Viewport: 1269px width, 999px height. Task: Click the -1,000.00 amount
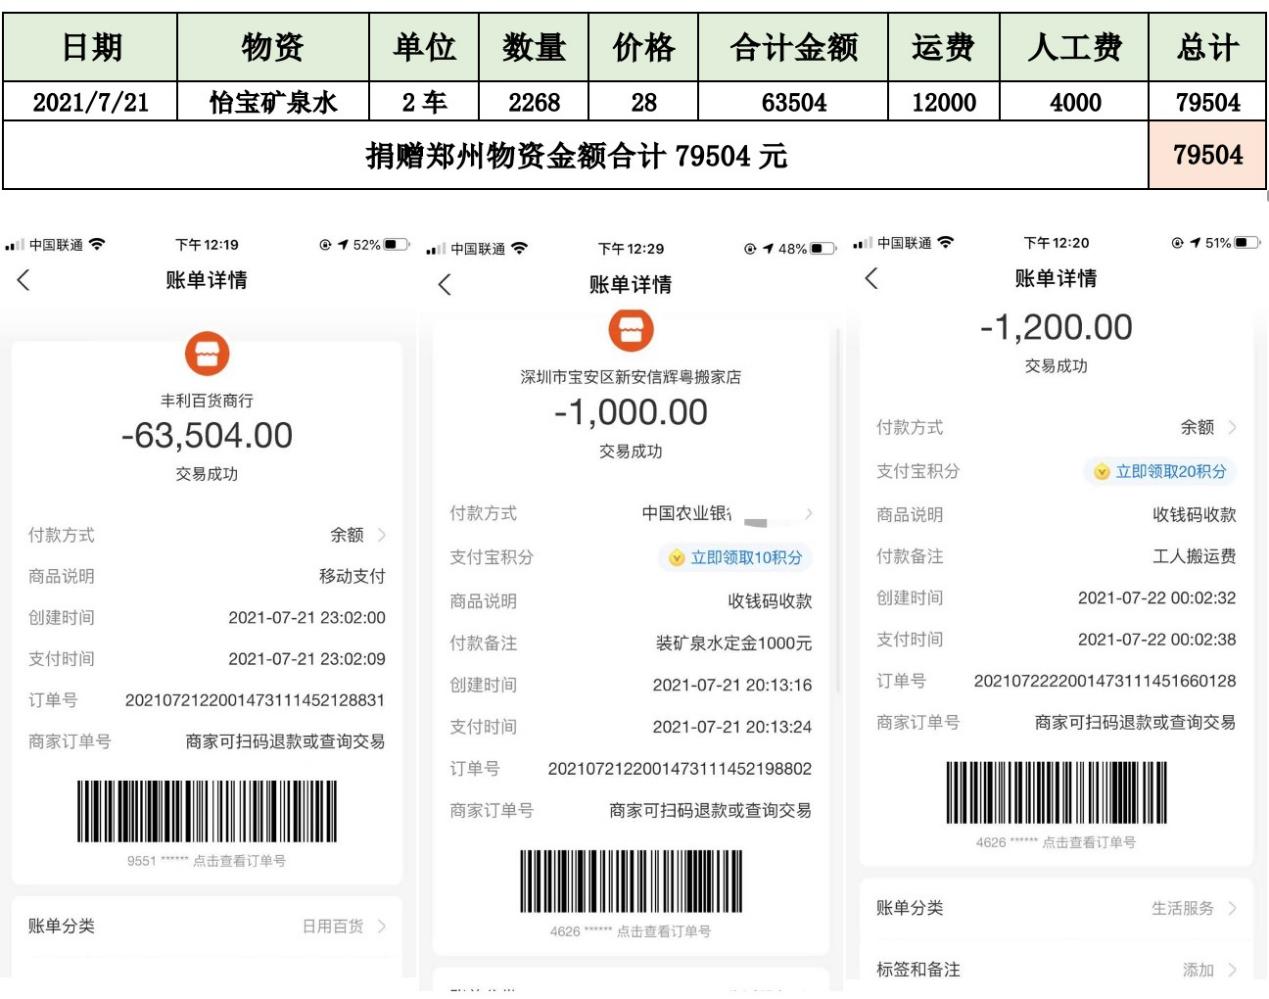[x=631, y=413]
